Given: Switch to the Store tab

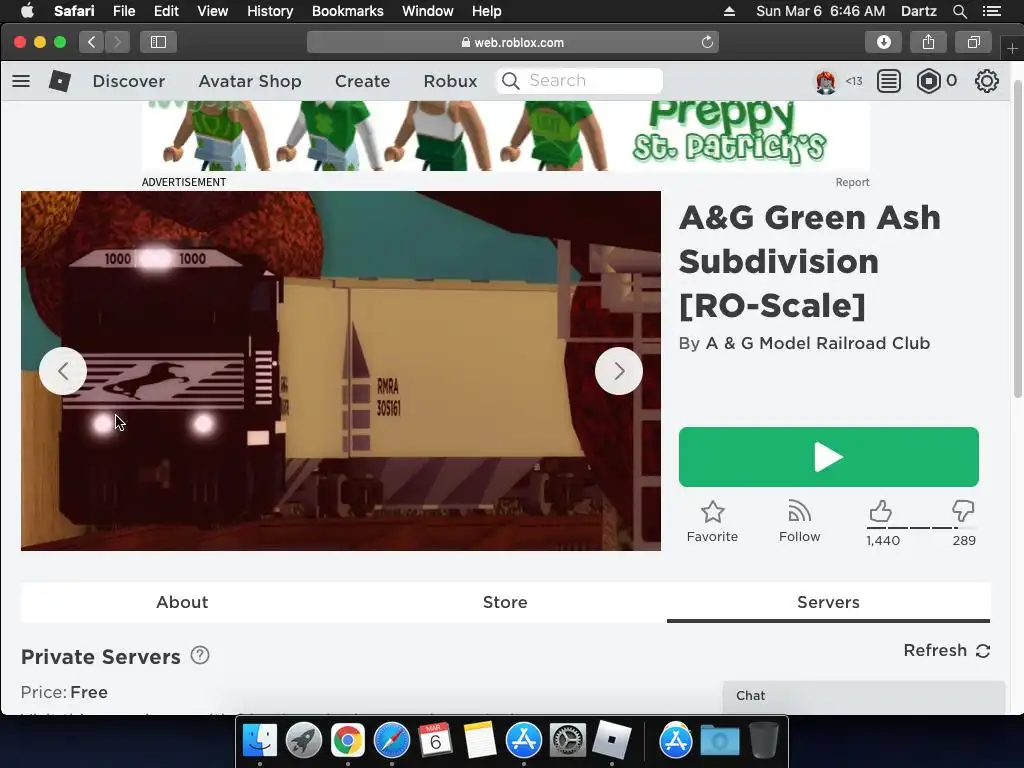Looking at the screenshot, I should click(x=505, y=602).
